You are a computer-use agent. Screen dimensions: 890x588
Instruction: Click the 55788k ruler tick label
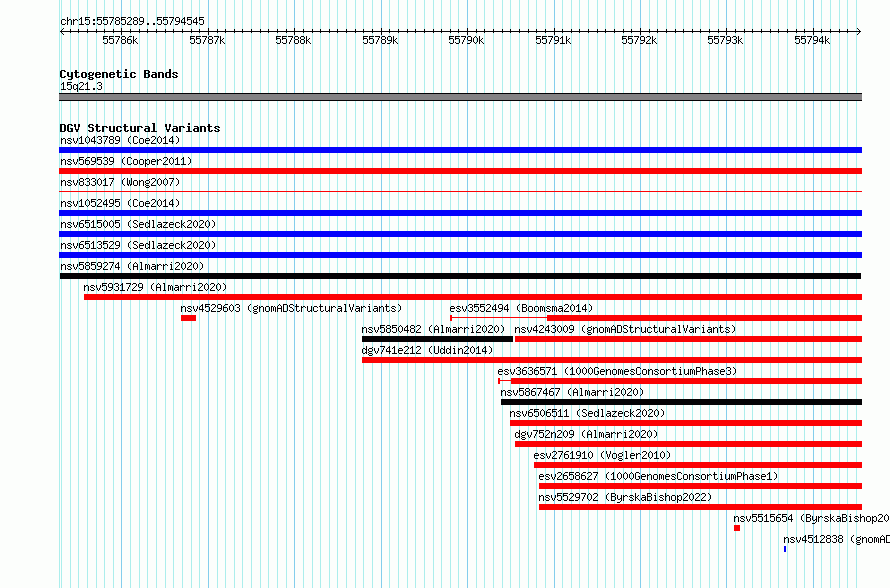293,40
